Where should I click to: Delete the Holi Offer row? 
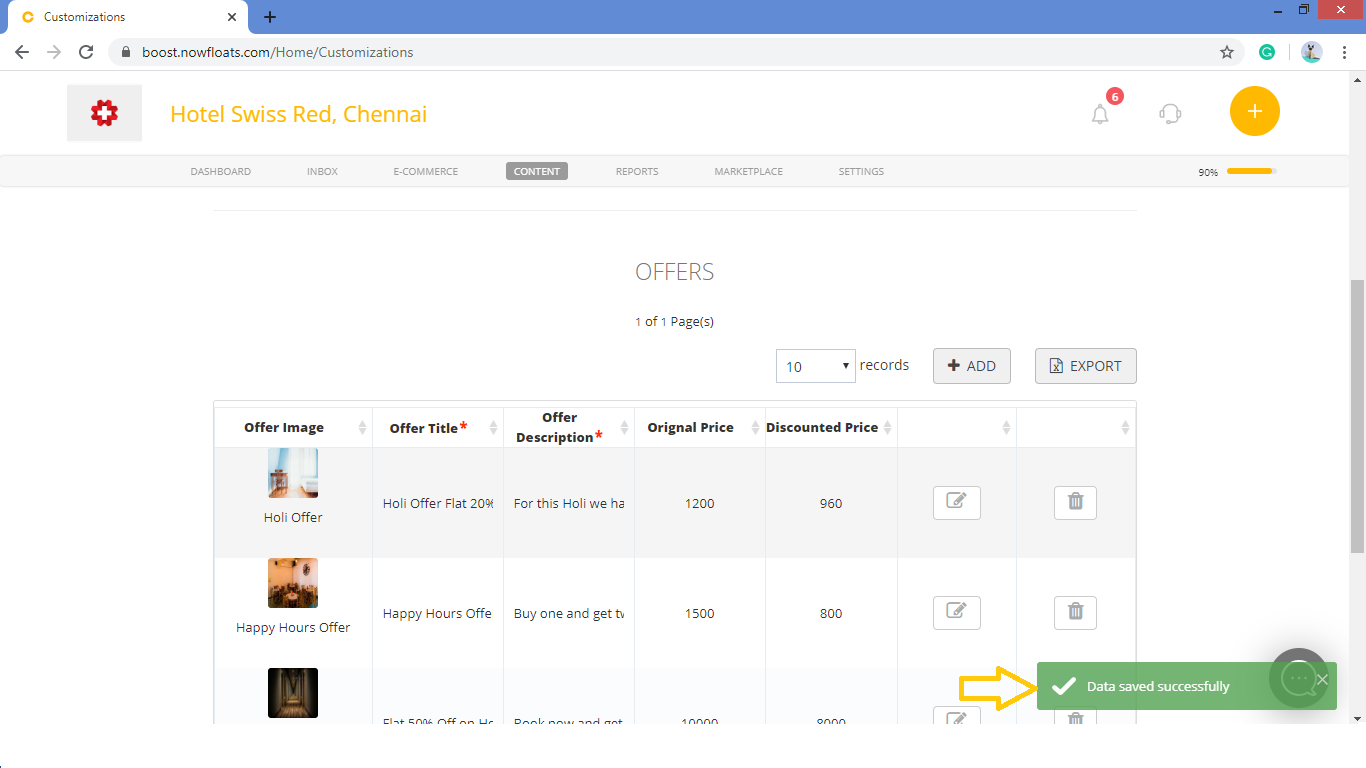(1075, 503)
